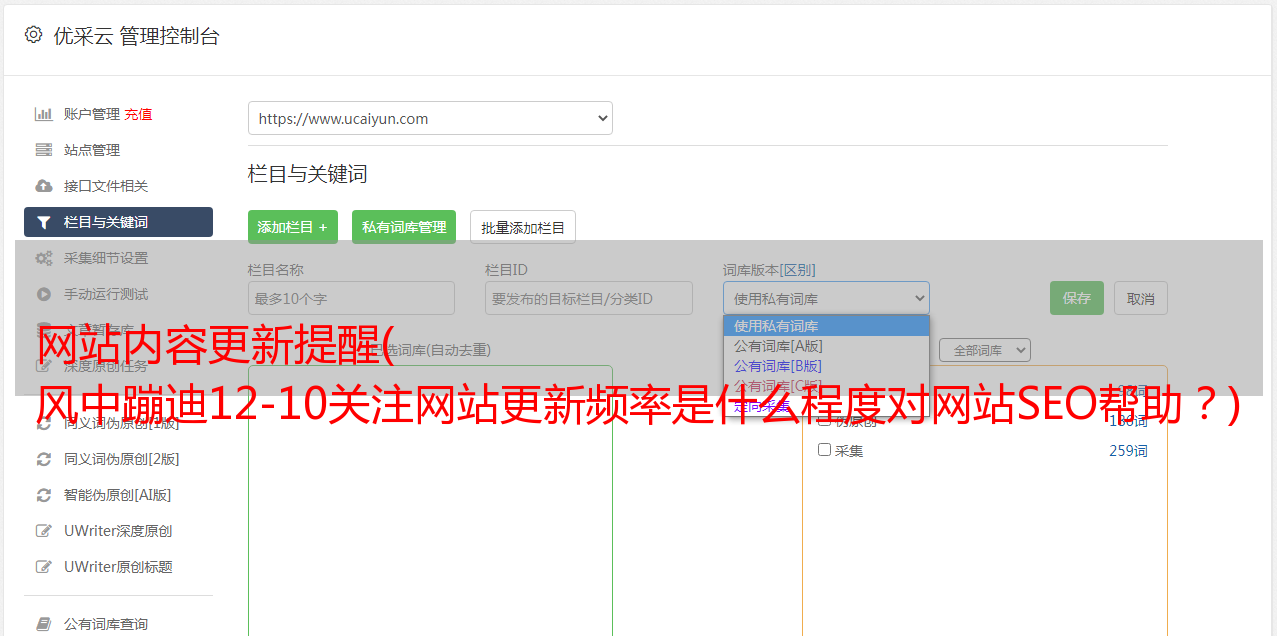The height and width of the screenshot is (636, 1277).
Task: Expand the 词库版本 select box
Action: point(826,298)
